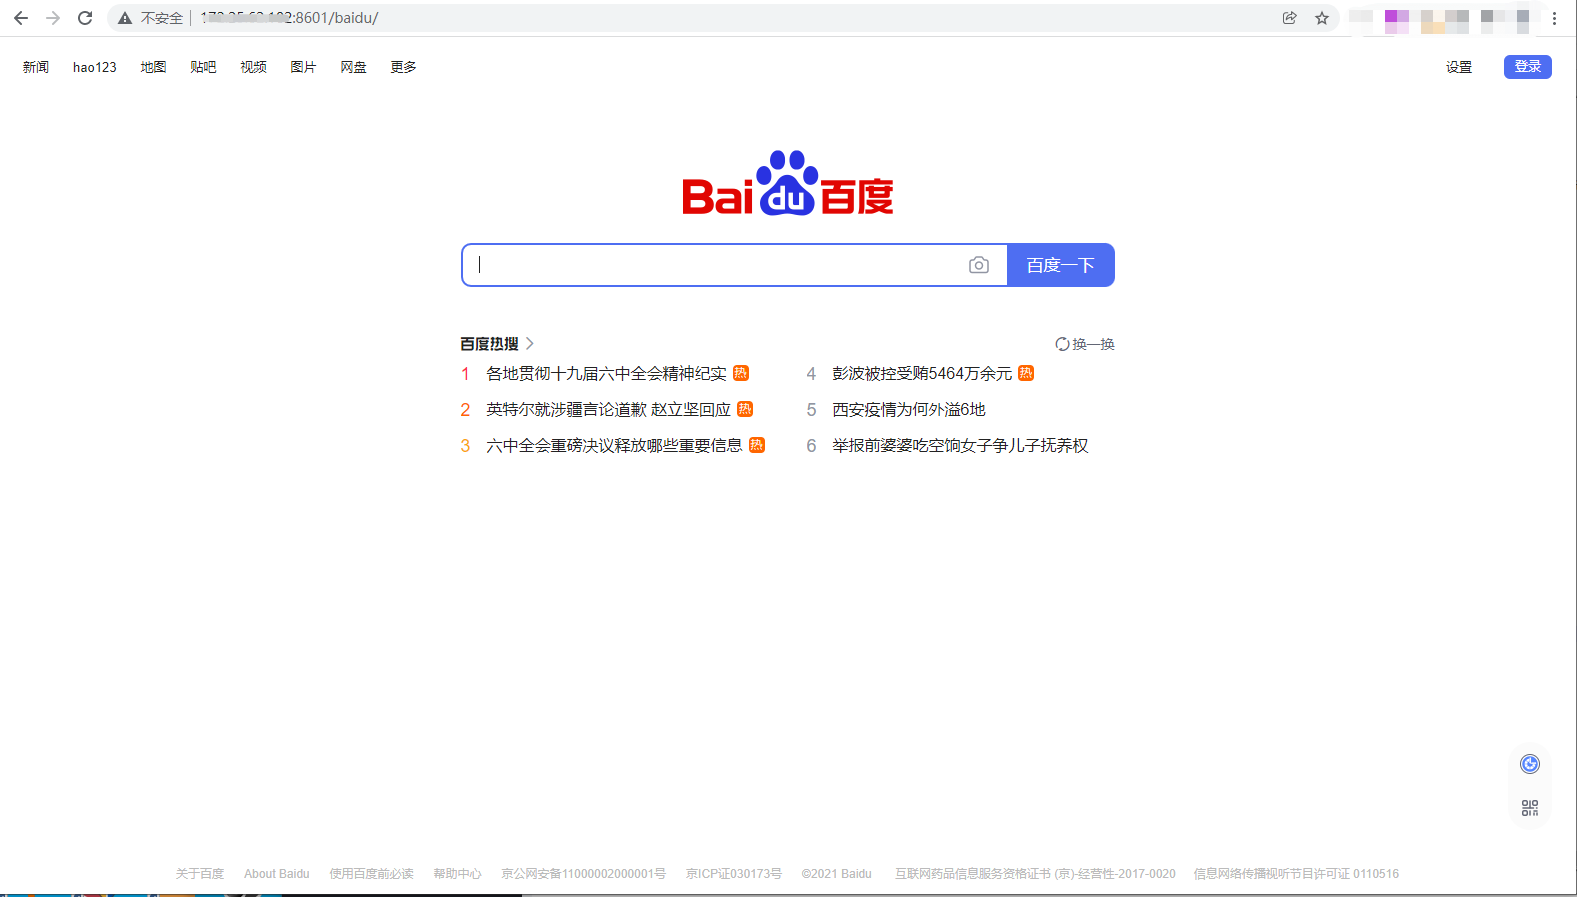Click the refresh 换一换 icon for hot searches
Image resolution: width=1577 pixels, height=897 pixels.
pos(1062,344)
